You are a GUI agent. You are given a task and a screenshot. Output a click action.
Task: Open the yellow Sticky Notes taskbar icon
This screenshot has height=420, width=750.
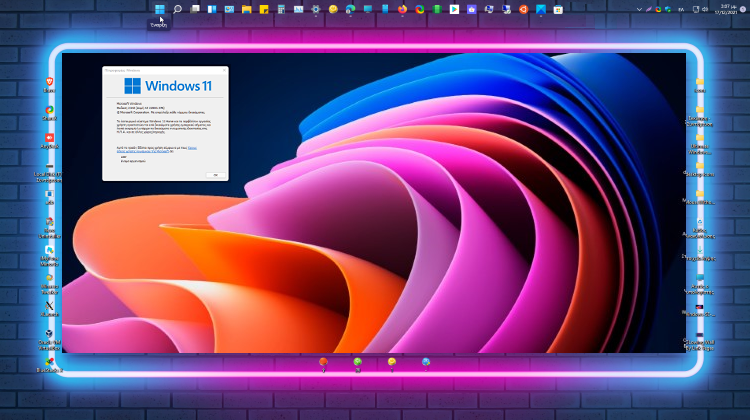pos(264,9)
